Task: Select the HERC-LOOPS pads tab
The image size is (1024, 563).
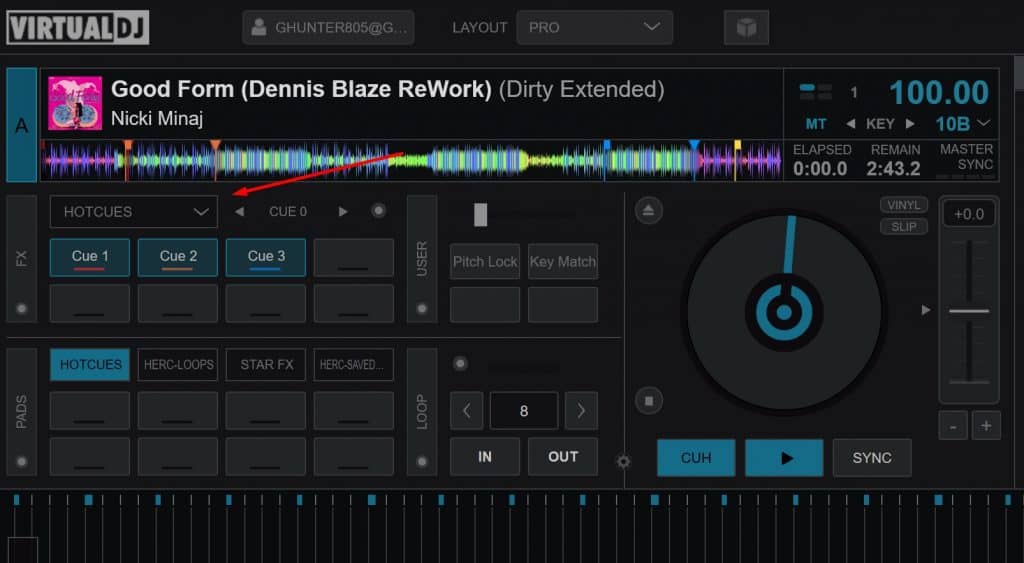Action: [178, 364]
